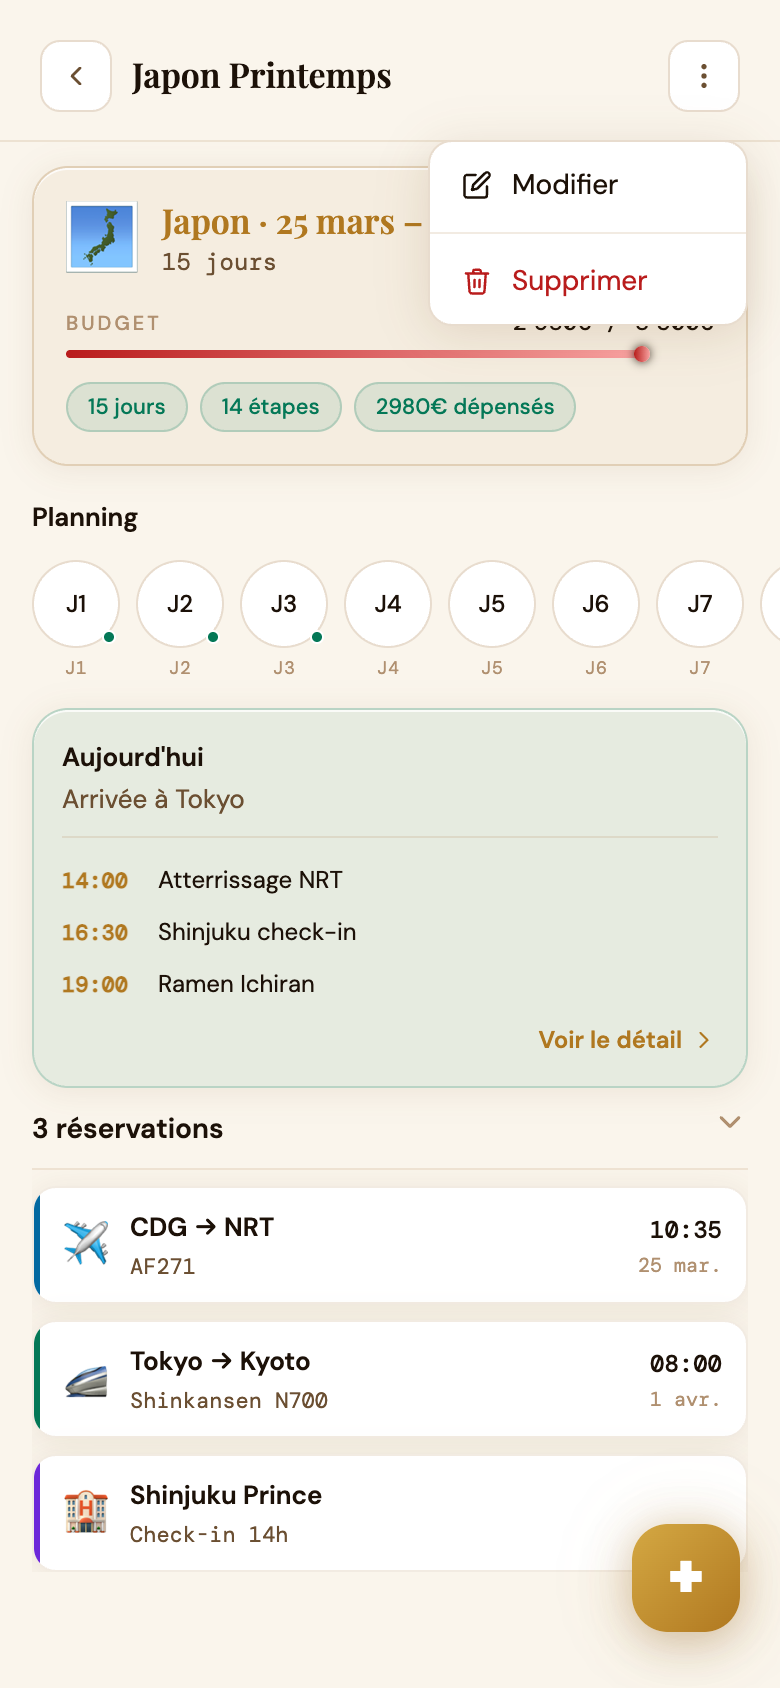The width and height of the screenshot is (780, 1688).
Task: Select day J4 in the planning
Action: [x=388, y=604]
